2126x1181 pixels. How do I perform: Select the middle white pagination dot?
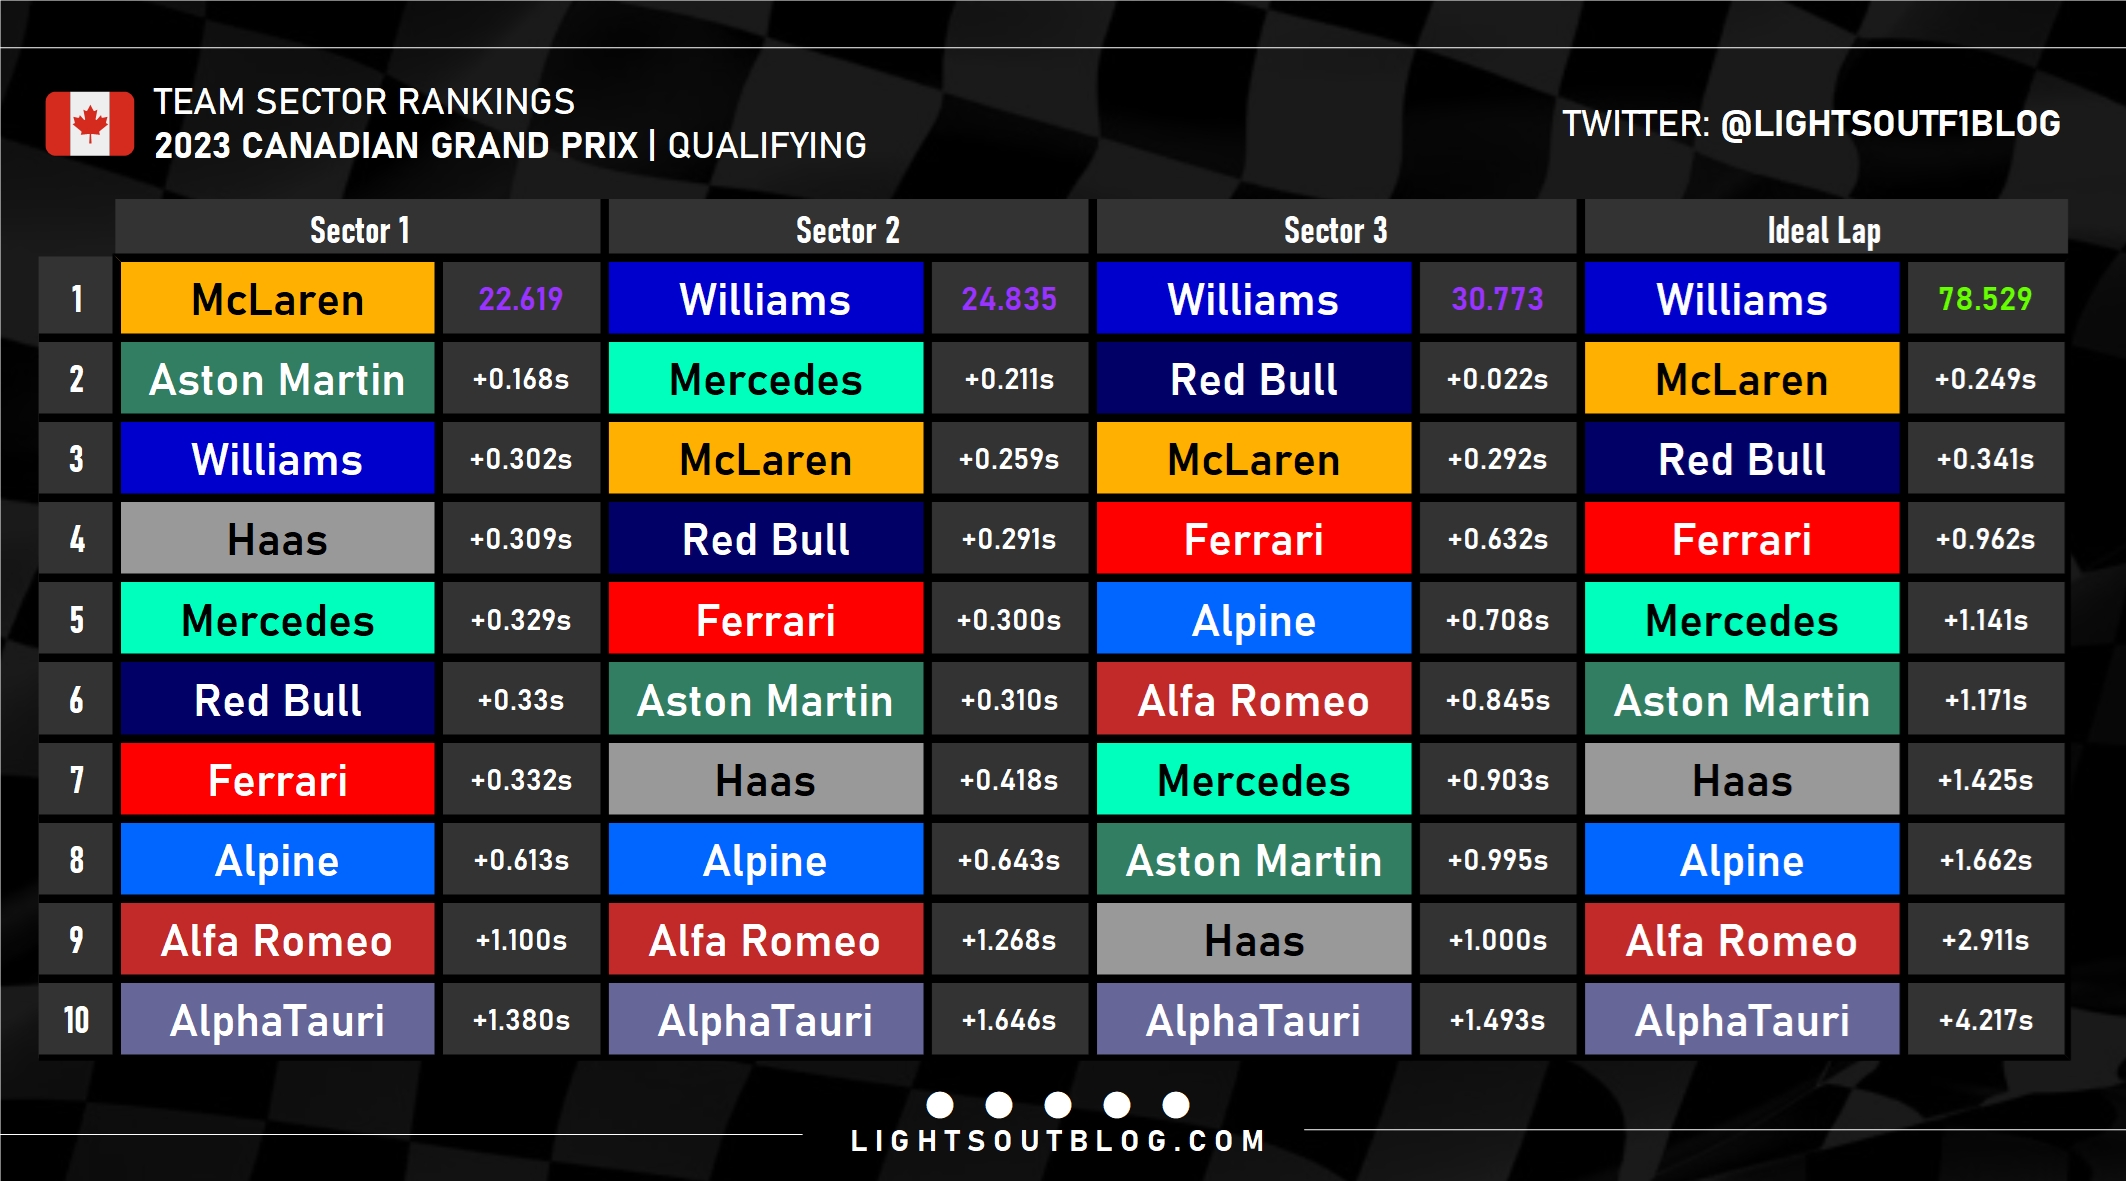point(1058,1104)
